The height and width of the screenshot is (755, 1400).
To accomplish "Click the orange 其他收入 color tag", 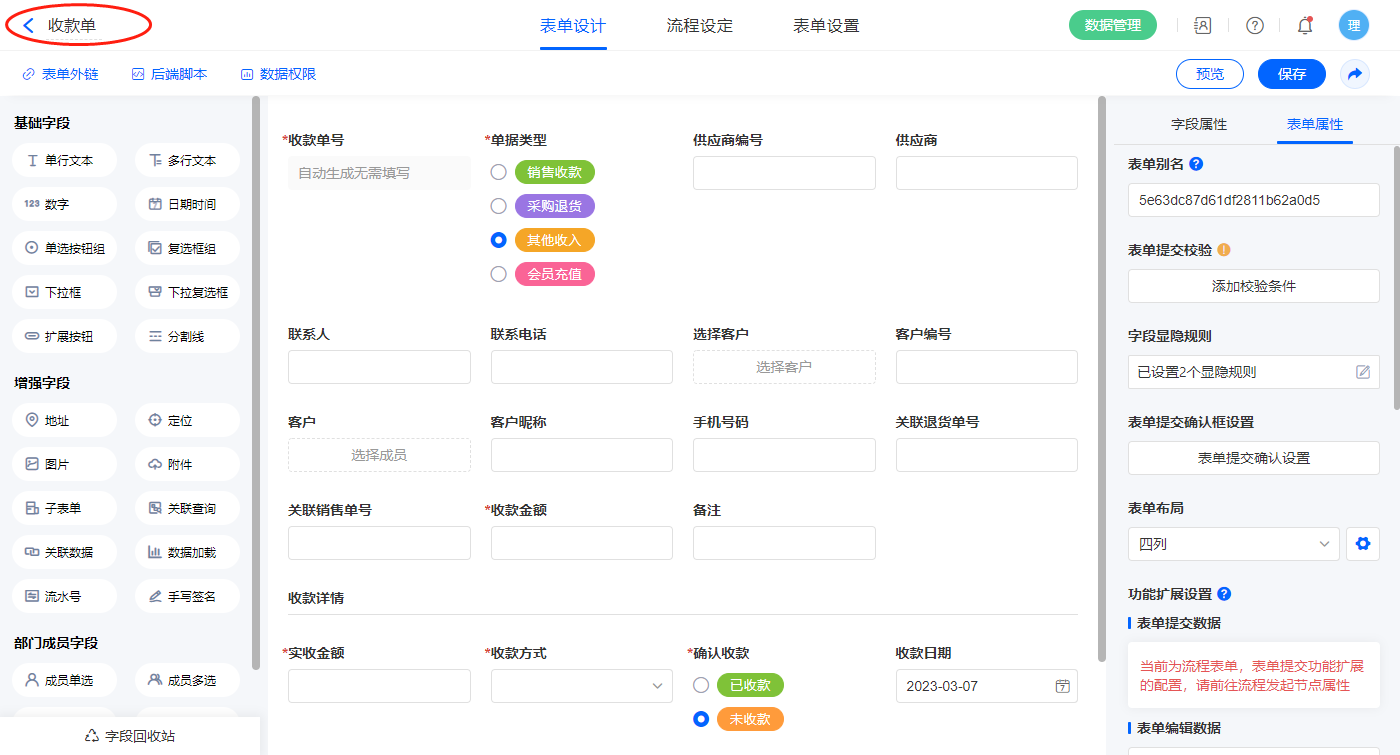I will pyautogui.click(x=554, y=240).
